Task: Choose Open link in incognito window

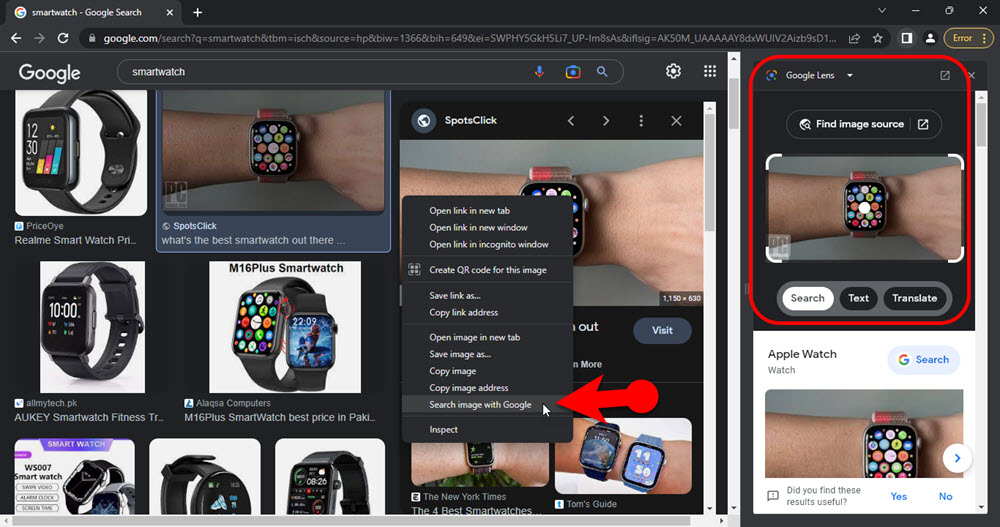Action: 487,244
